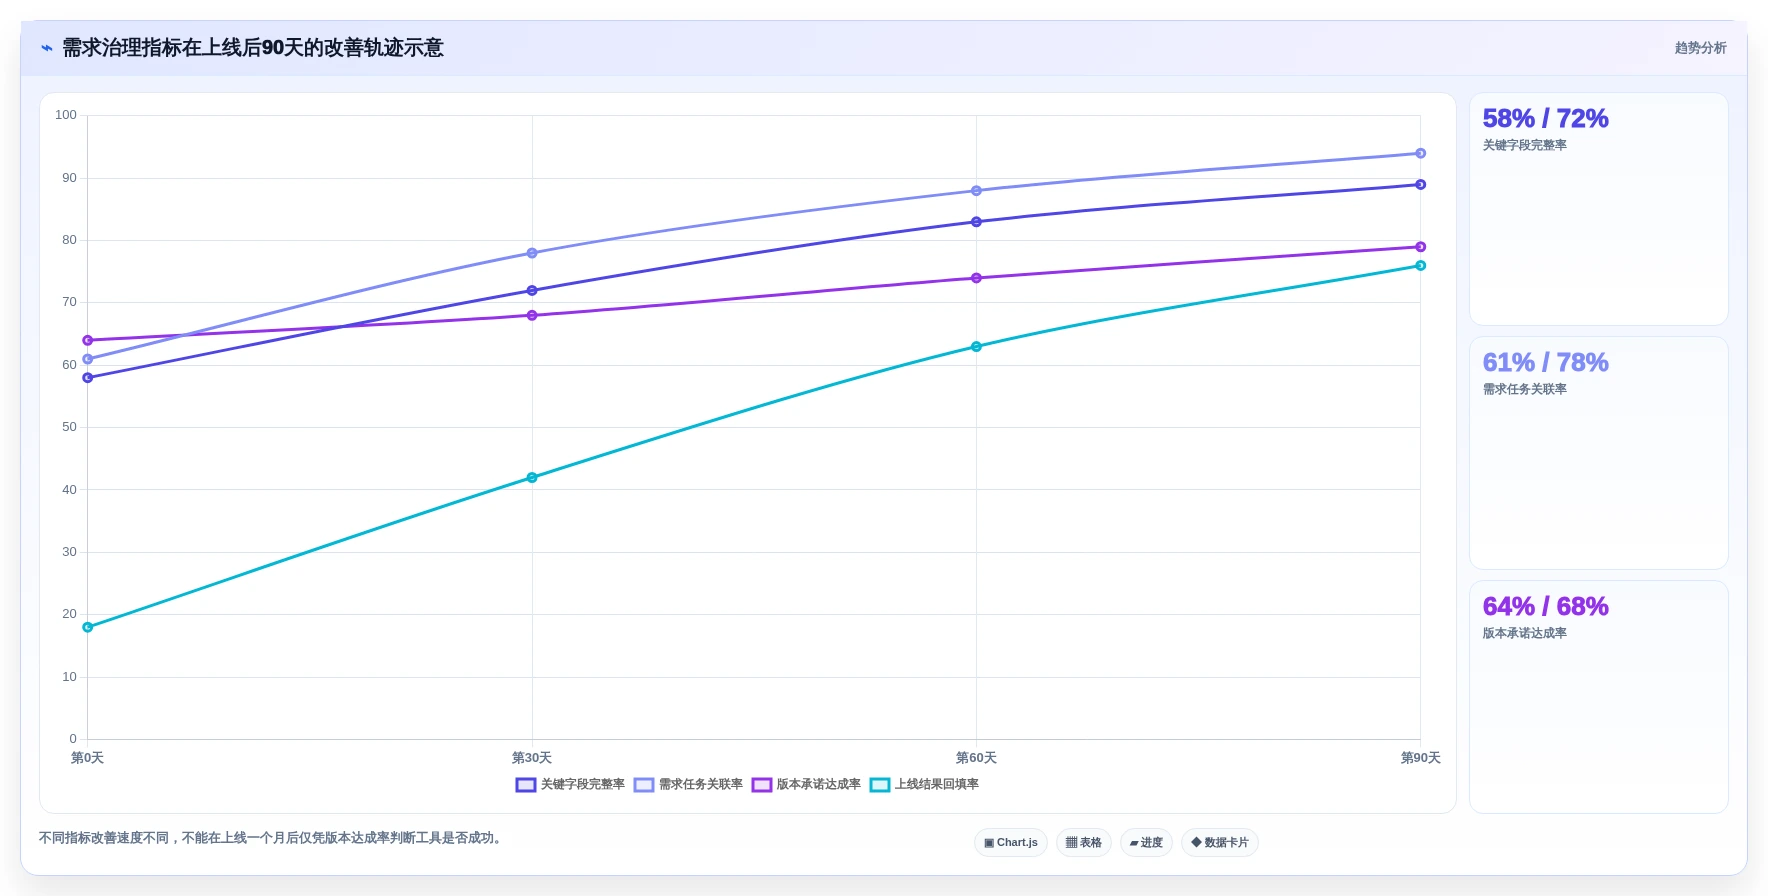Screen dimensions: 1768x896
Task: Click the 50 y-axis tick label
Action: pyautogui.click(x=69, y=427)
